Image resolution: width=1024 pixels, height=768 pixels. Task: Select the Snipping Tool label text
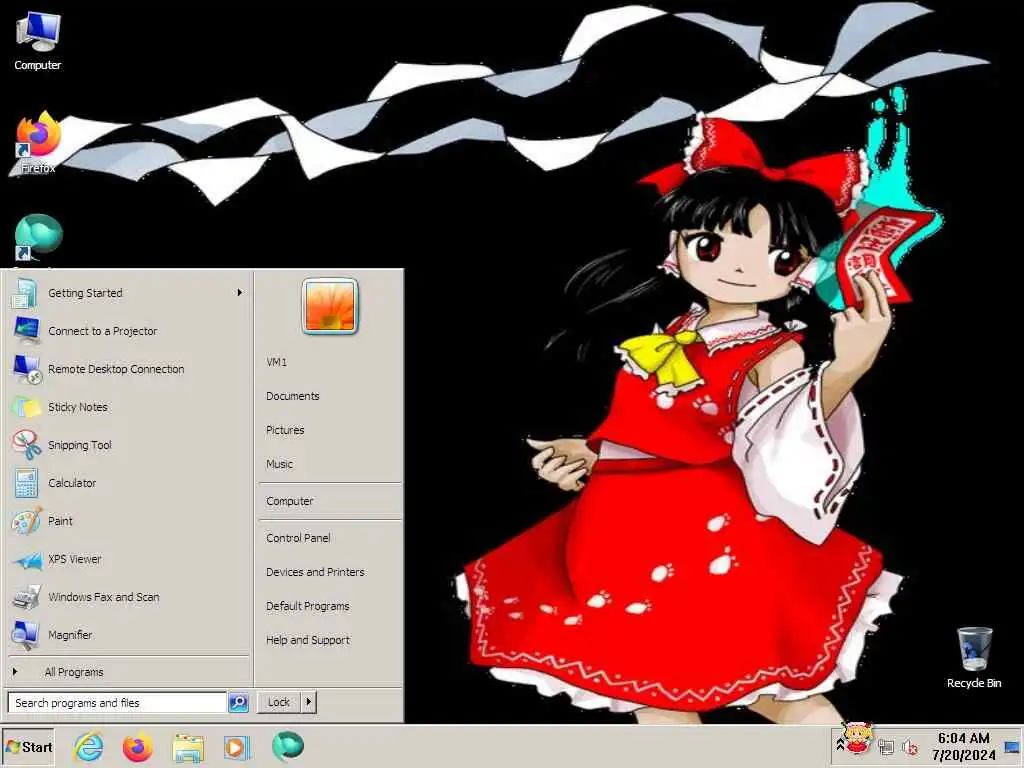80,445
